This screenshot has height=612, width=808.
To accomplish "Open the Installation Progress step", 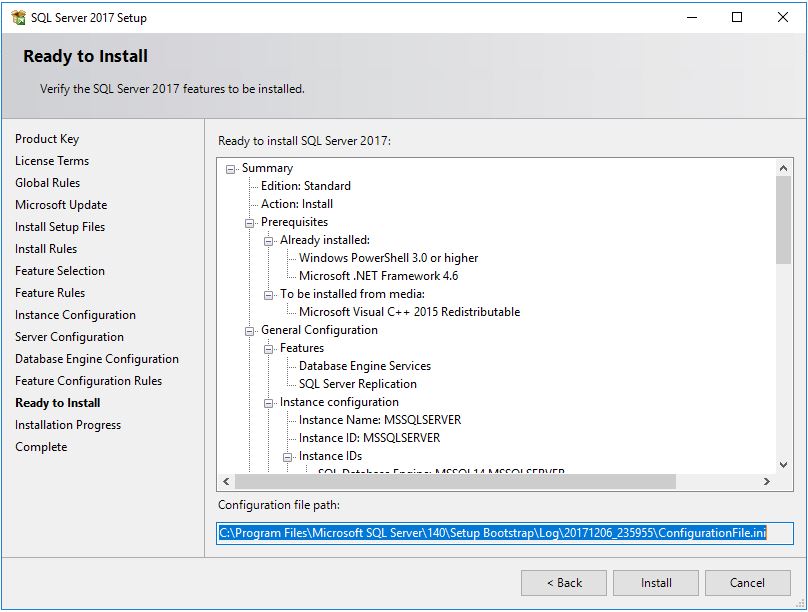I will [x=68, y=424].
